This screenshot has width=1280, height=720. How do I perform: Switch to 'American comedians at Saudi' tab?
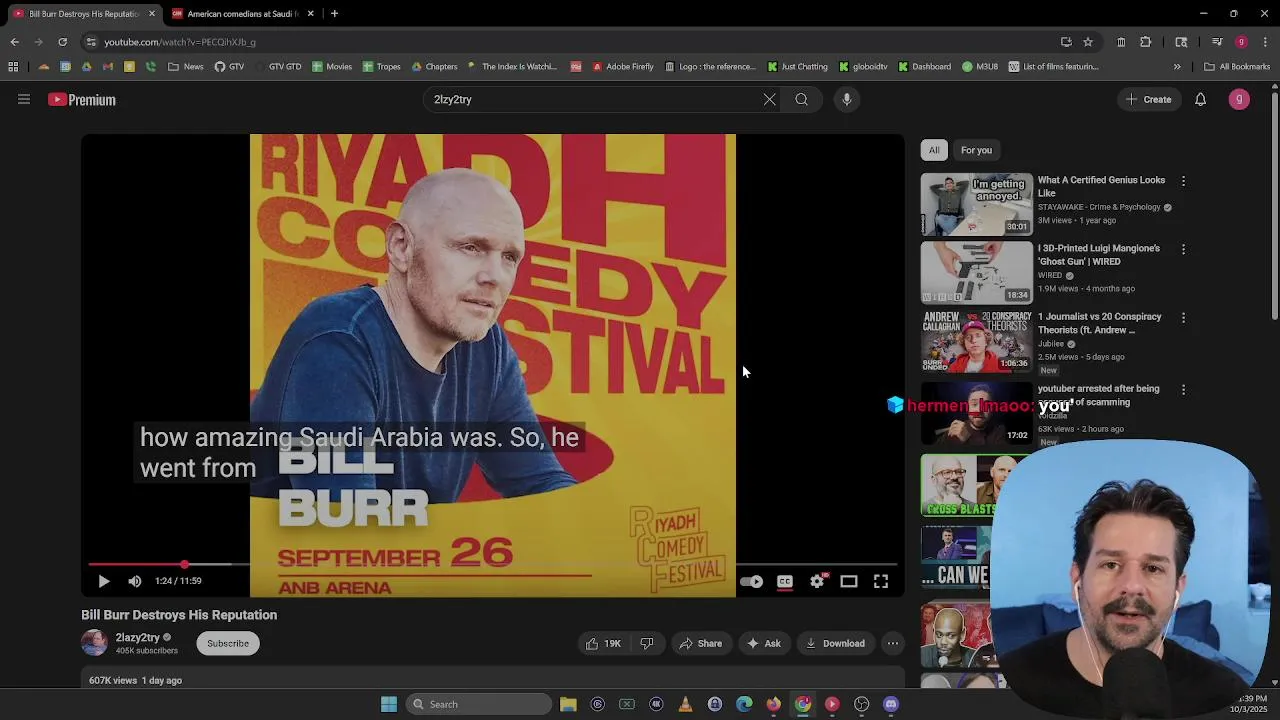click(242, 14)
